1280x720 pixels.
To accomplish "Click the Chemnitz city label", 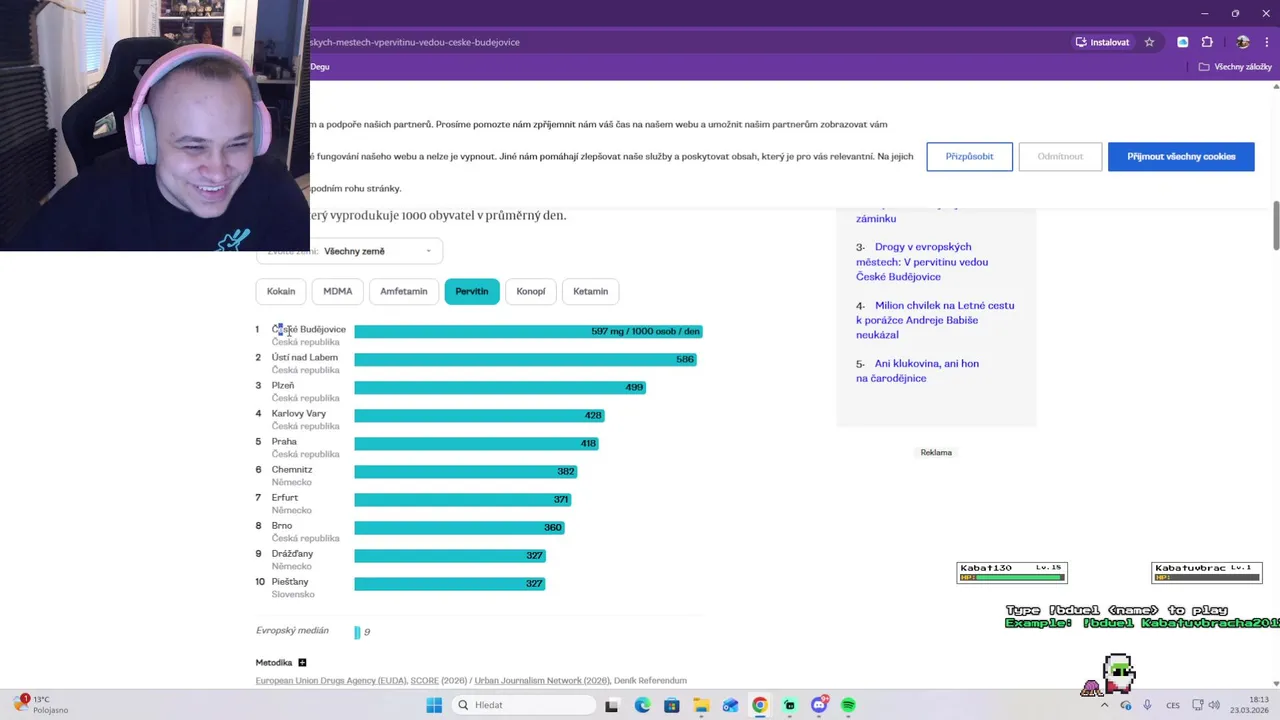I will (292, 470).
